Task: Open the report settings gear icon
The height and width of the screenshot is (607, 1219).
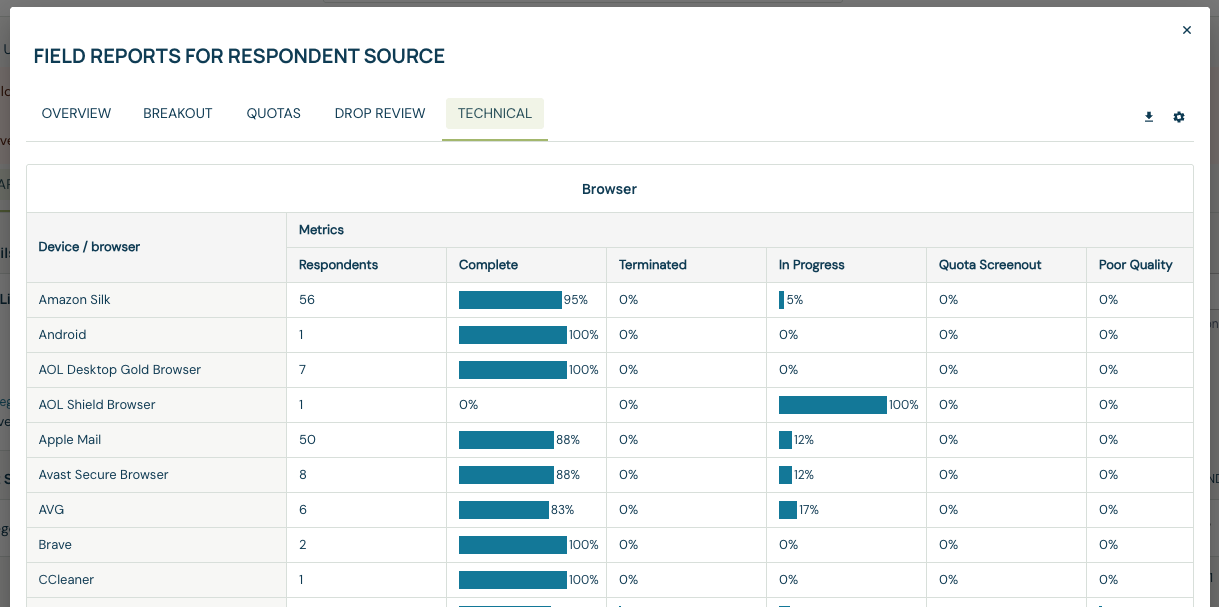Action: (1179, 117)
